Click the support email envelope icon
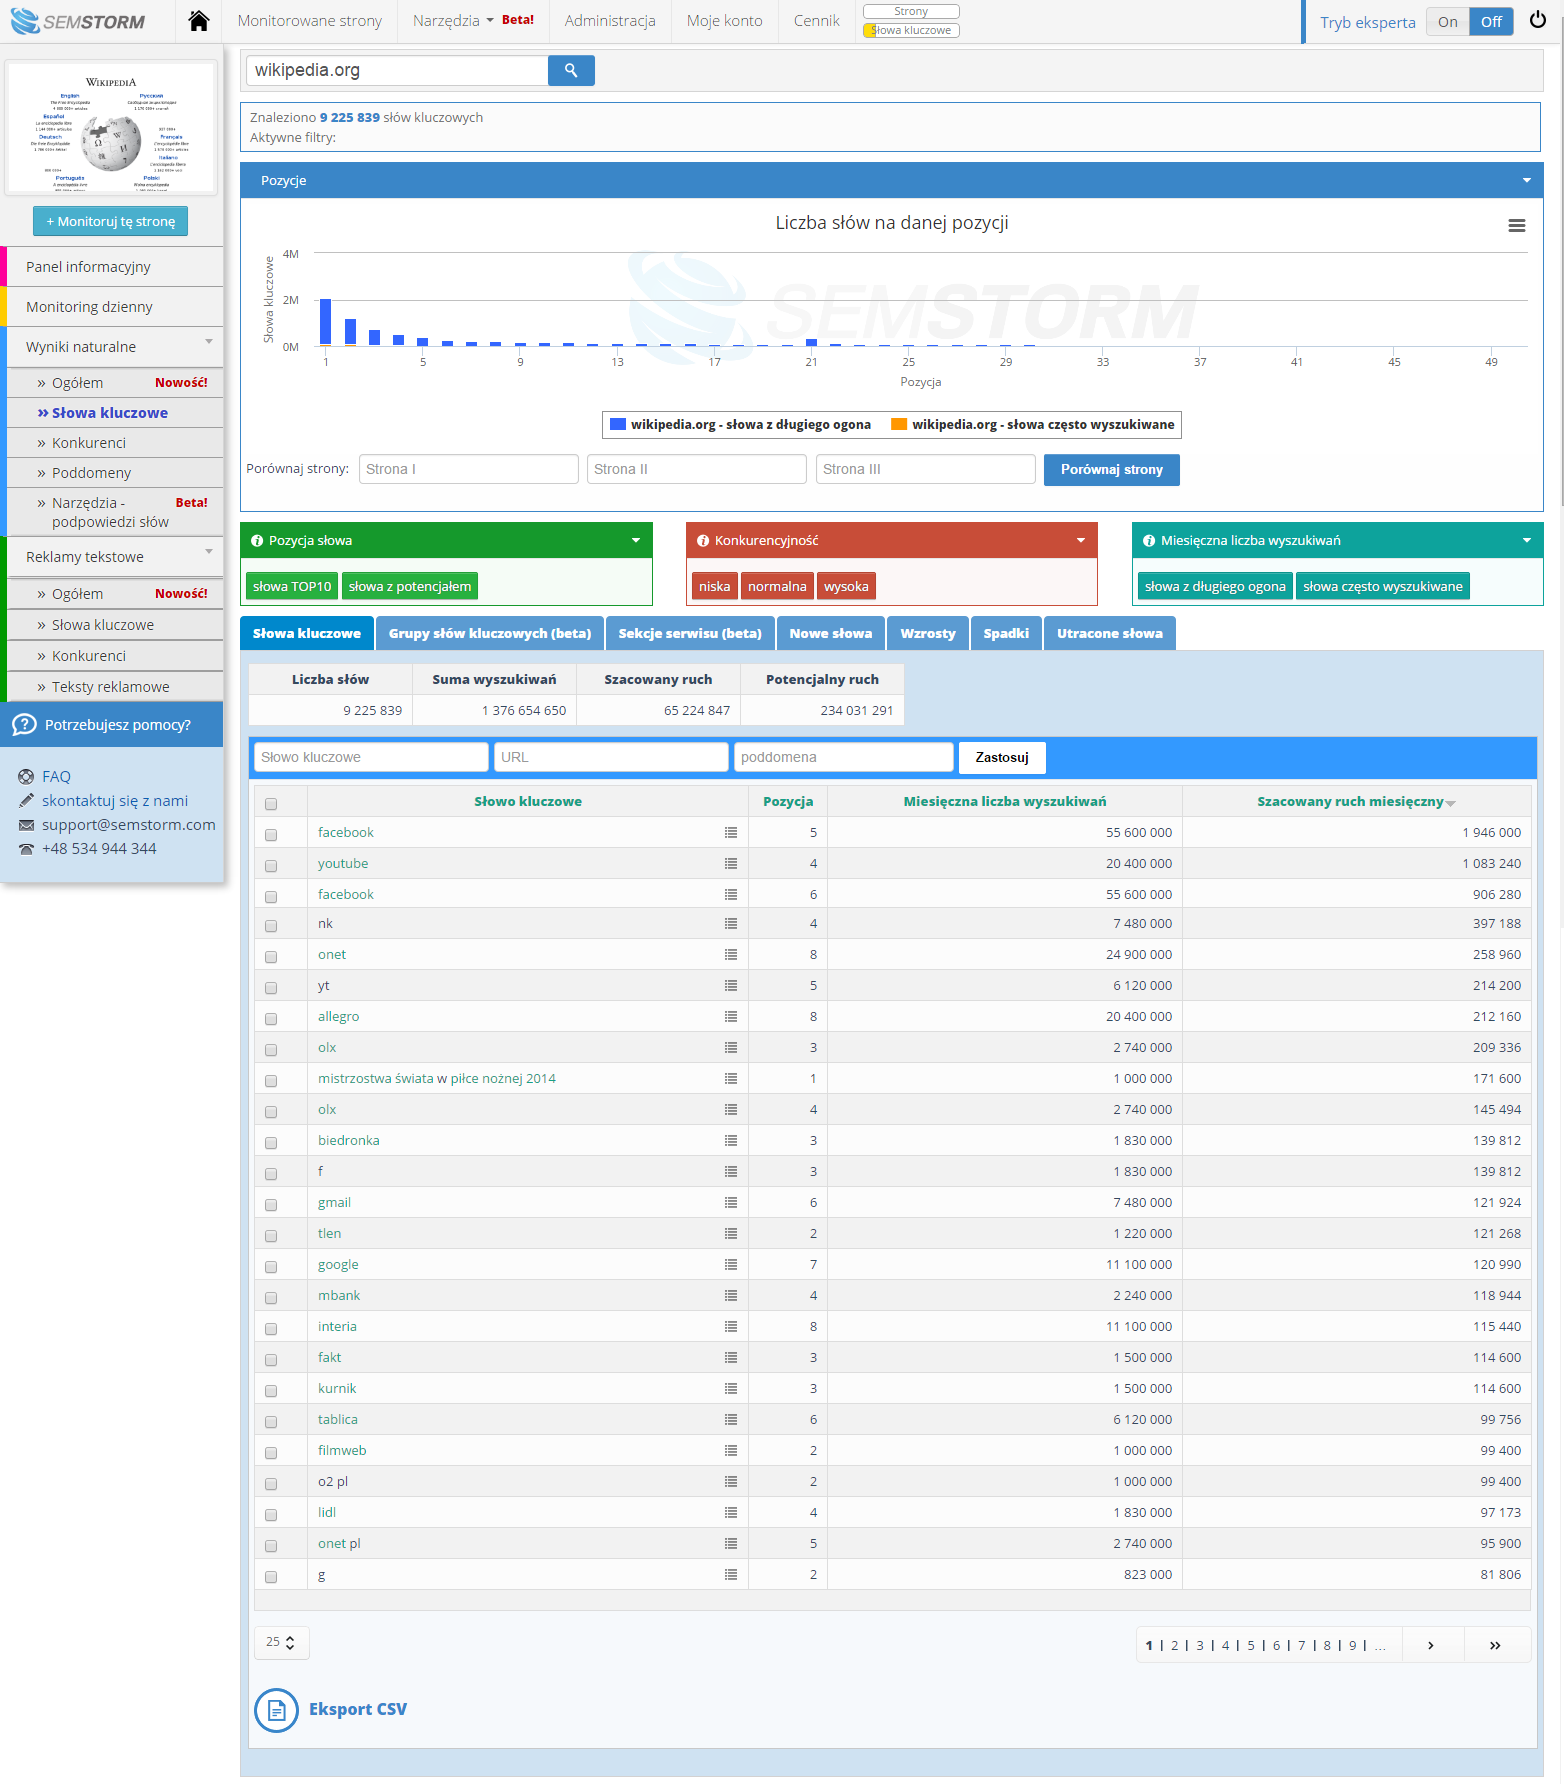This screenshot has width=1564, height=1788. (26, 825)
